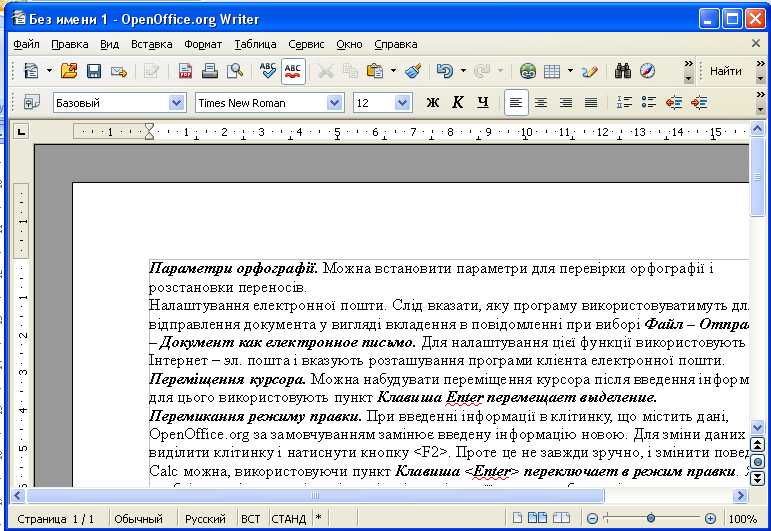Toggle ВСТ insert mode in status bar
The width and height of the screenshot is (771, 531).
pos(251,519)
